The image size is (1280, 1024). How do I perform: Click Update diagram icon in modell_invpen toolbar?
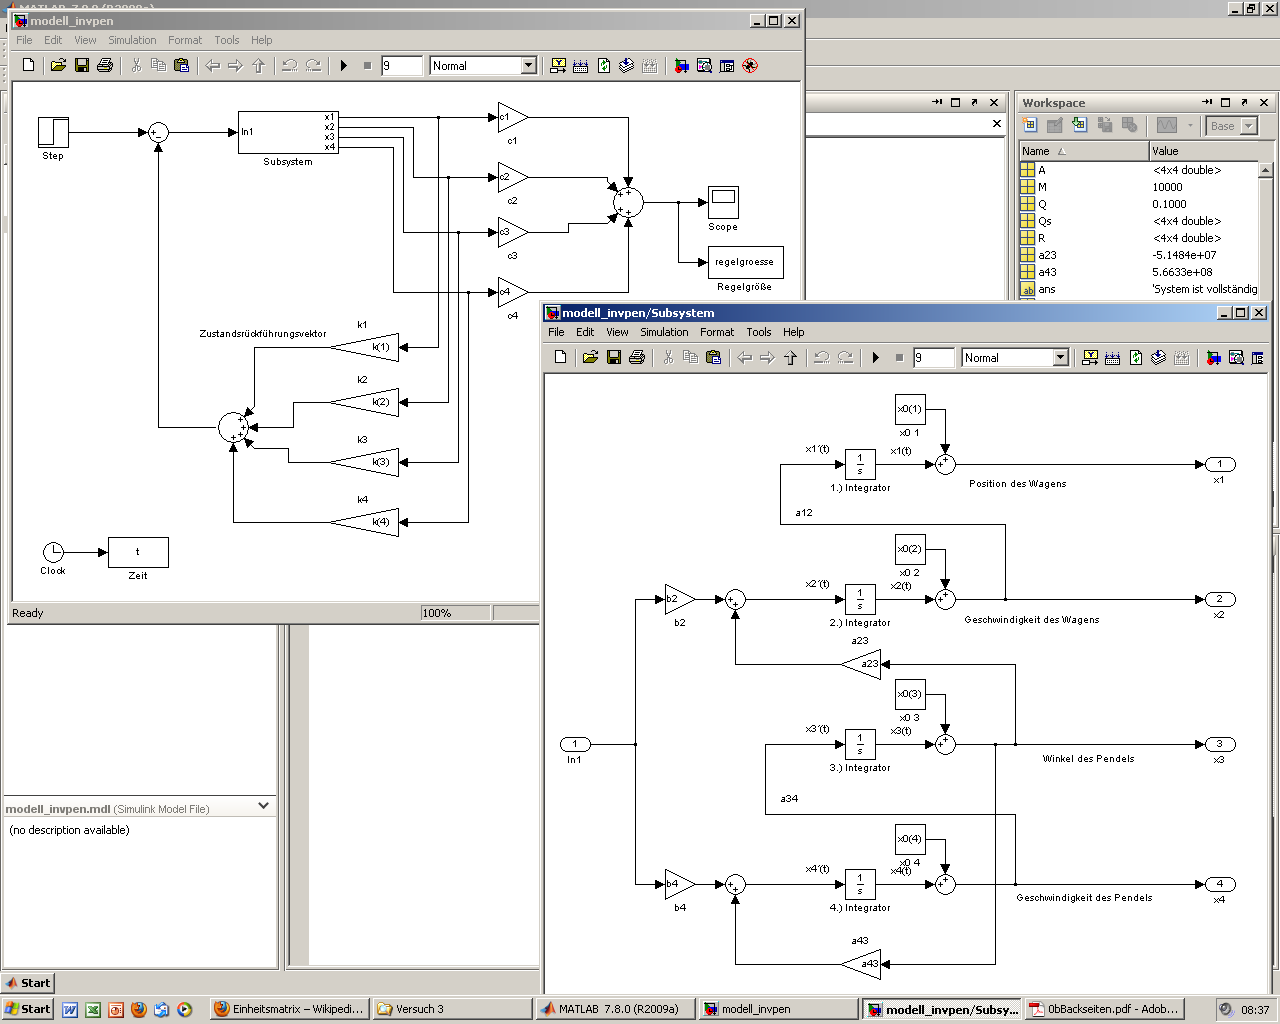tap(626, 65)
